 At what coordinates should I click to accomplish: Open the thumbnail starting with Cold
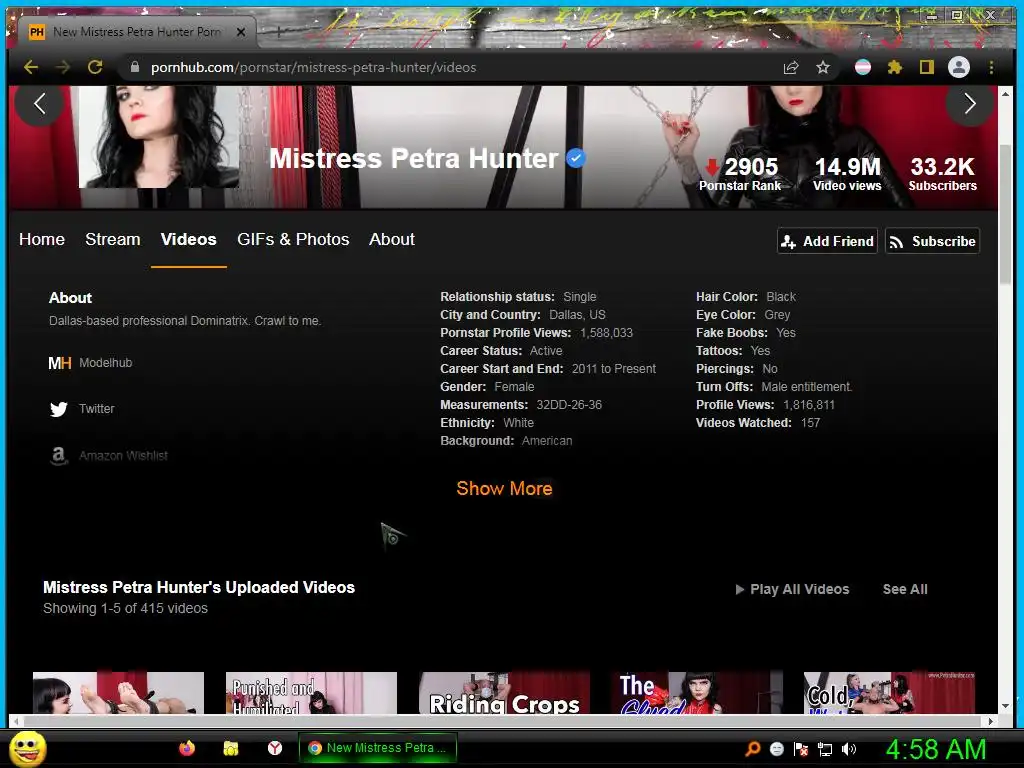click(x=889, y=693)
